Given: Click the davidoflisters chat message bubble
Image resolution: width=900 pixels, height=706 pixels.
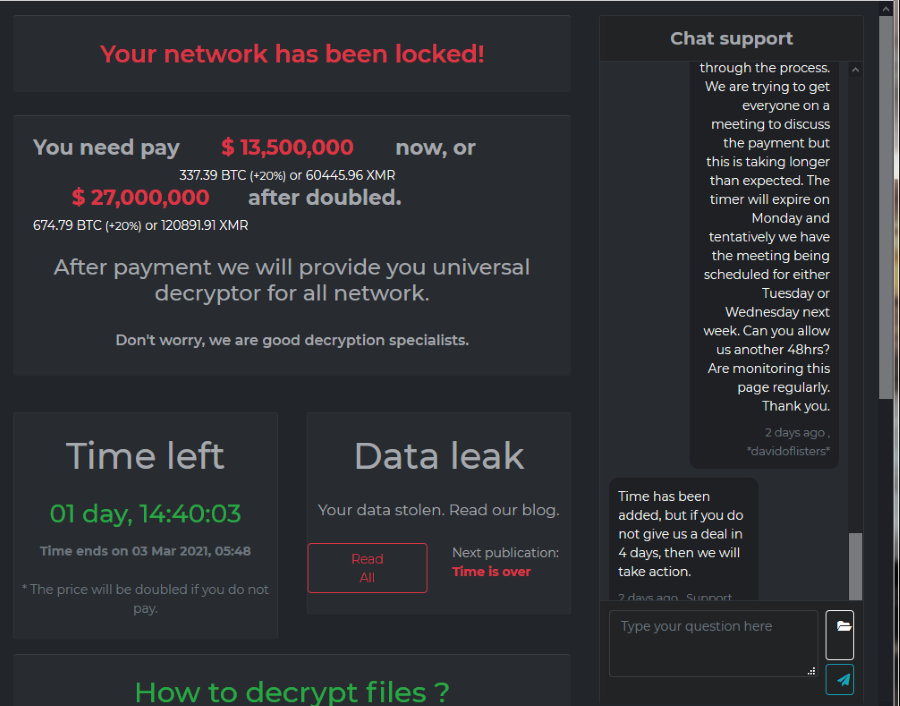Looking at the screenshot, I should tap(765, 250).
